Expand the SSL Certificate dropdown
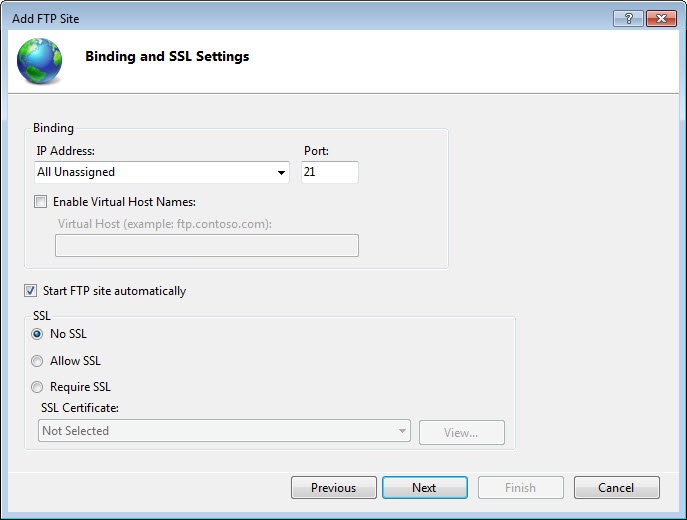Screen dimensions: 687x520 pos(402,432)
